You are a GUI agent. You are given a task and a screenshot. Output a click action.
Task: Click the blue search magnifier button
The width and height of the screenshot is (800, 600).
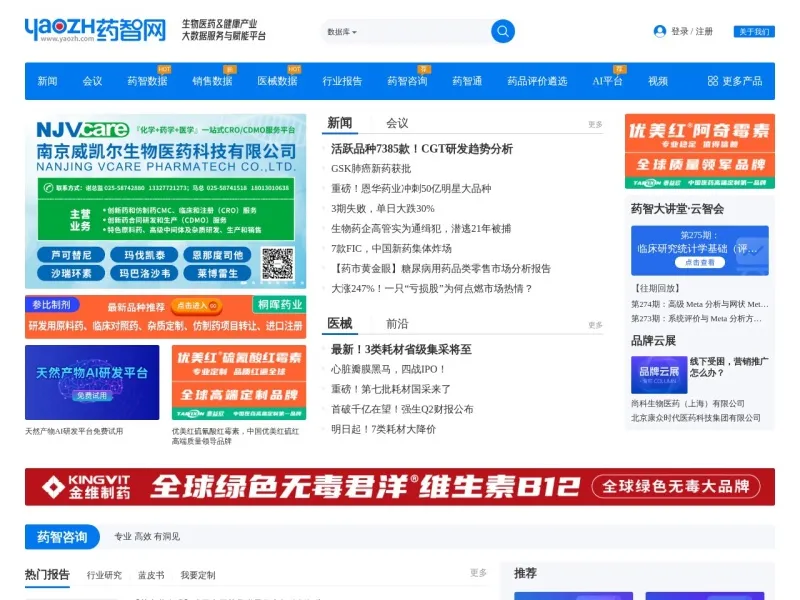pyautogui.click(x=503, y=32)
